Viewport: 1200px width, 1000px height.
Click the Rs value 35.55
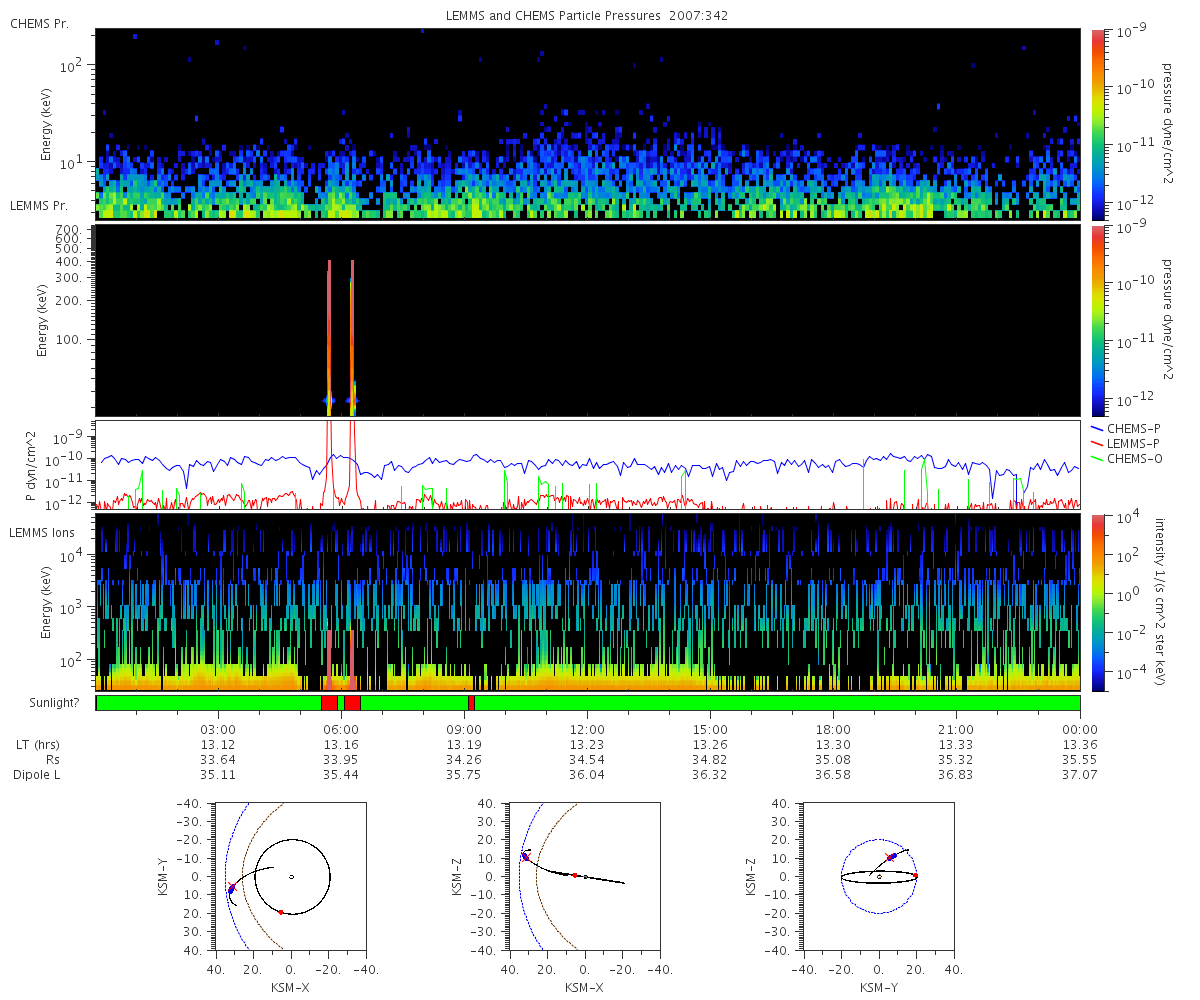(x=1080, y=759)
